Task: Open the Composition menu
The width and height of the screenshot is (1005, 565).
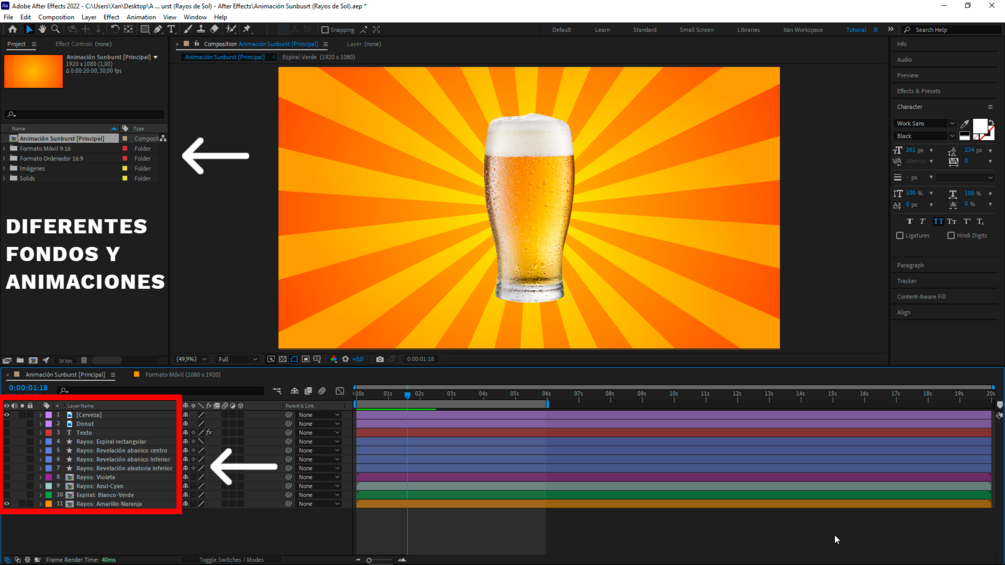Action: (56, 17)
